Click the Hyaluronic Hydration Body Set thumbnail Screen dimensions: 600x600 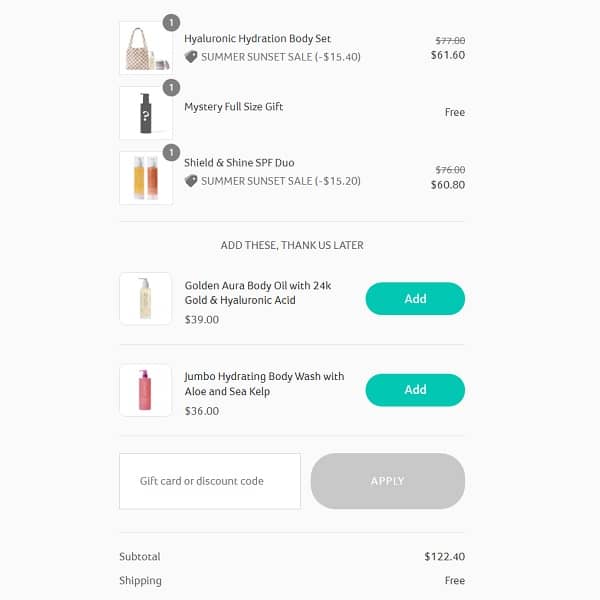[145, 48]
